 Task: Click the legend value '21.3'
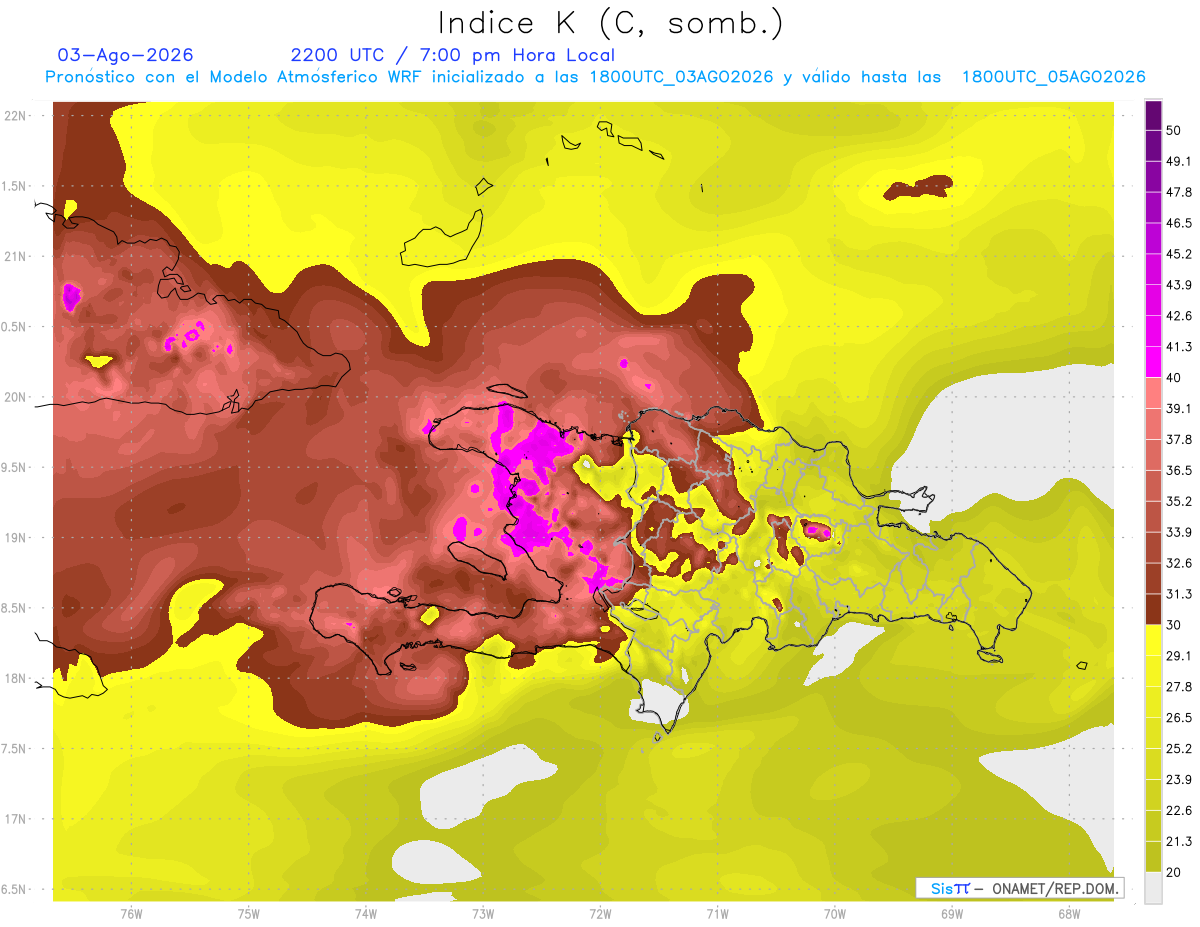(x=1178, y=841)
